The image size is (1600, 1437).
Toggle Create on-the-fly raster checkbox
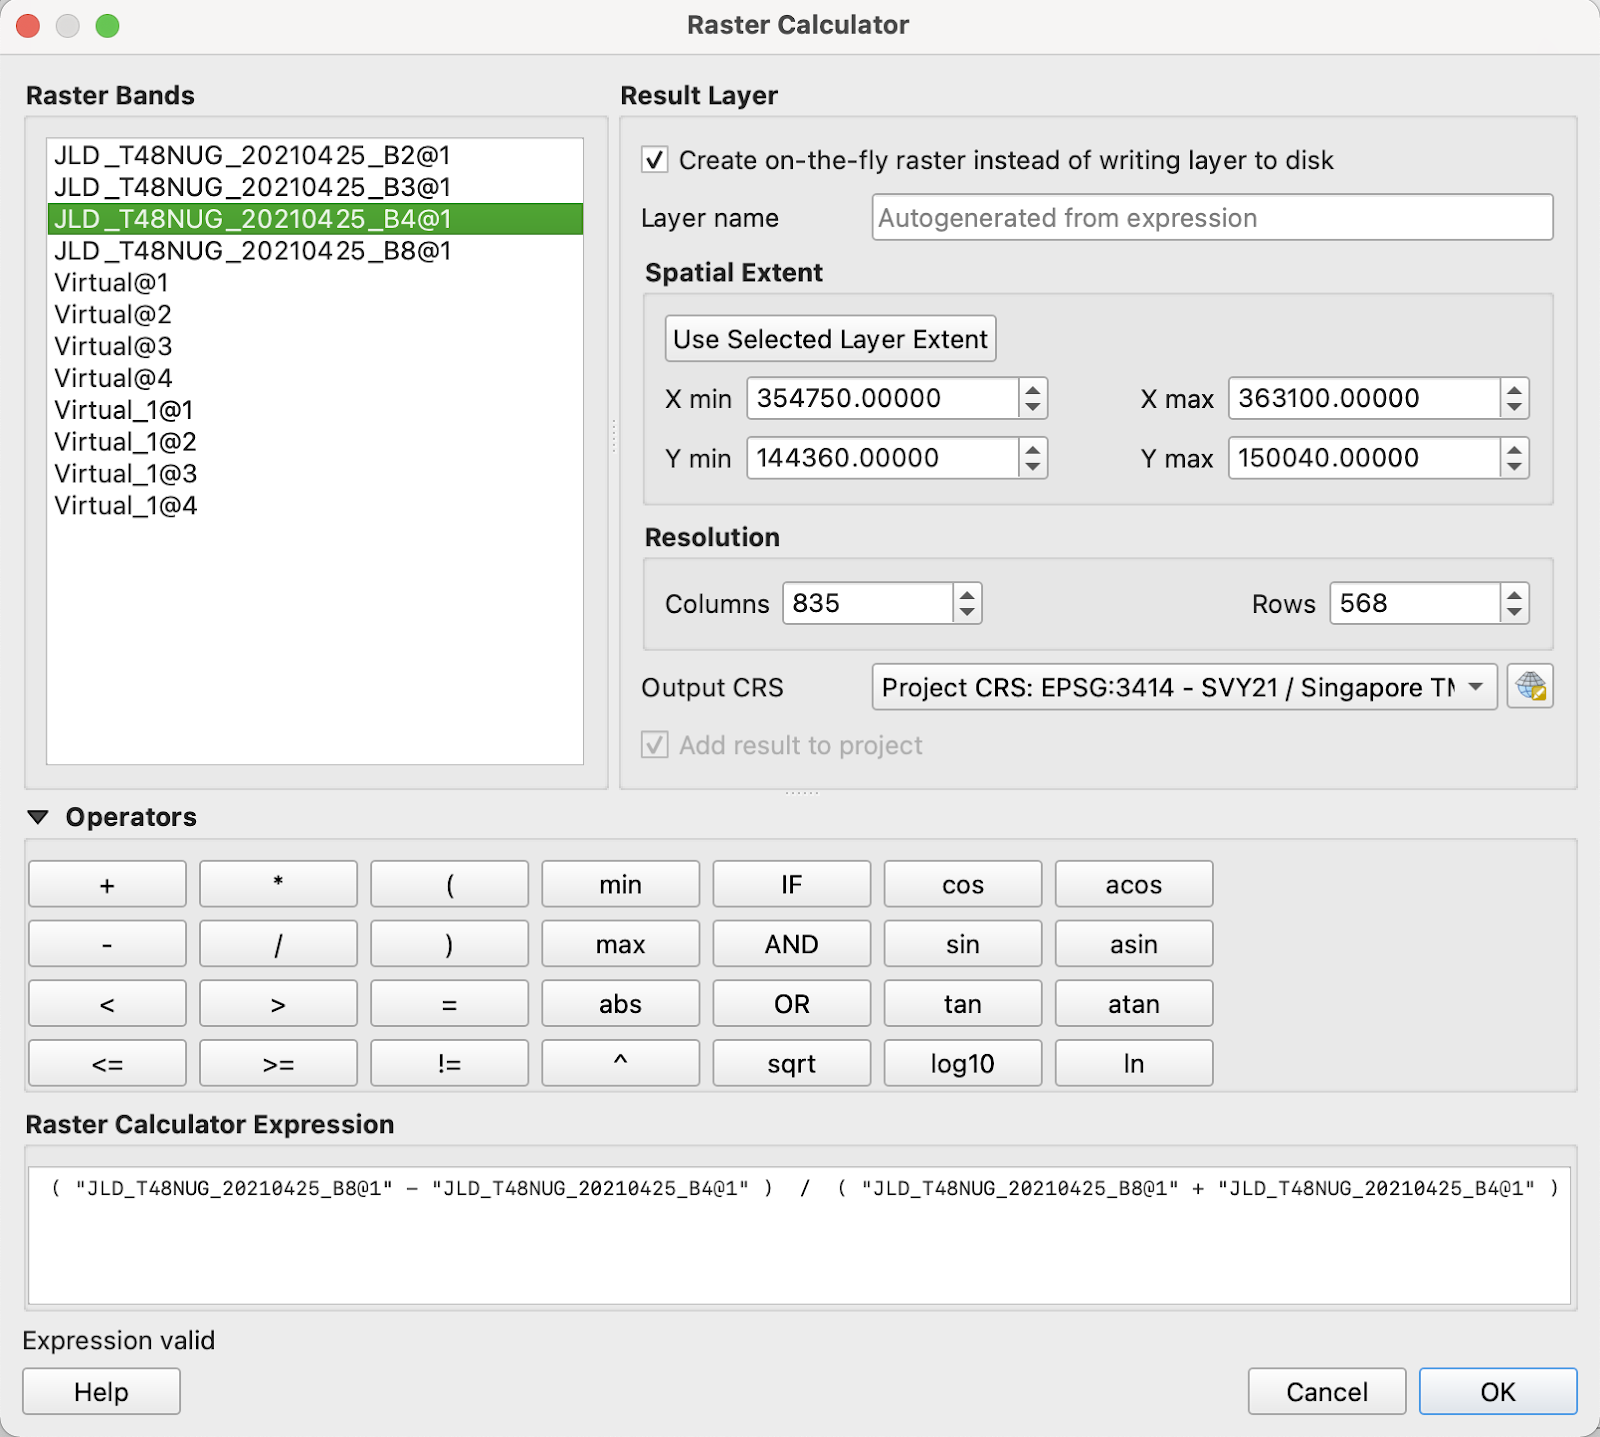coord(655,160)
